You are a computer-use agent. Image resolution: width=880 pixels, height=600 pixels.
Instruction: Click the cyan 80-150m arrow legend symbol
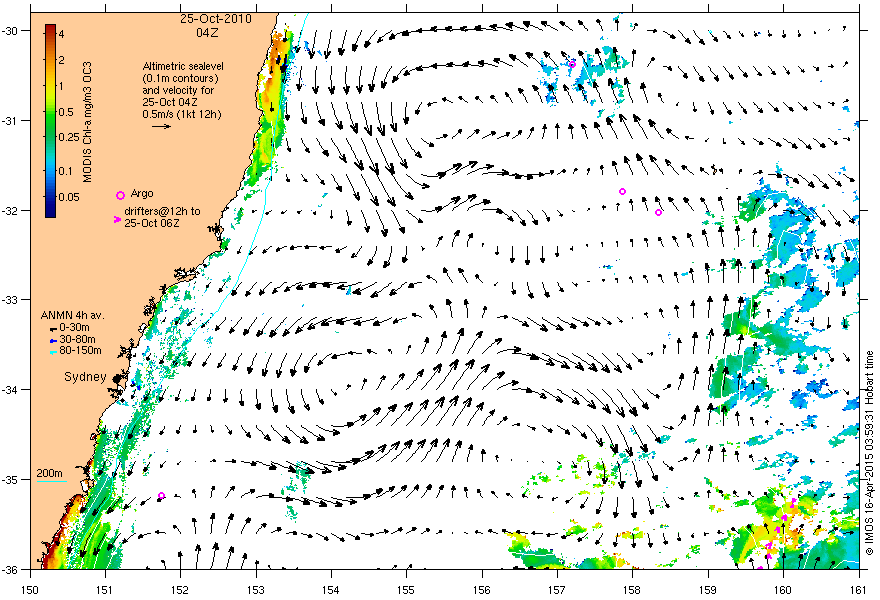point(53,352)
